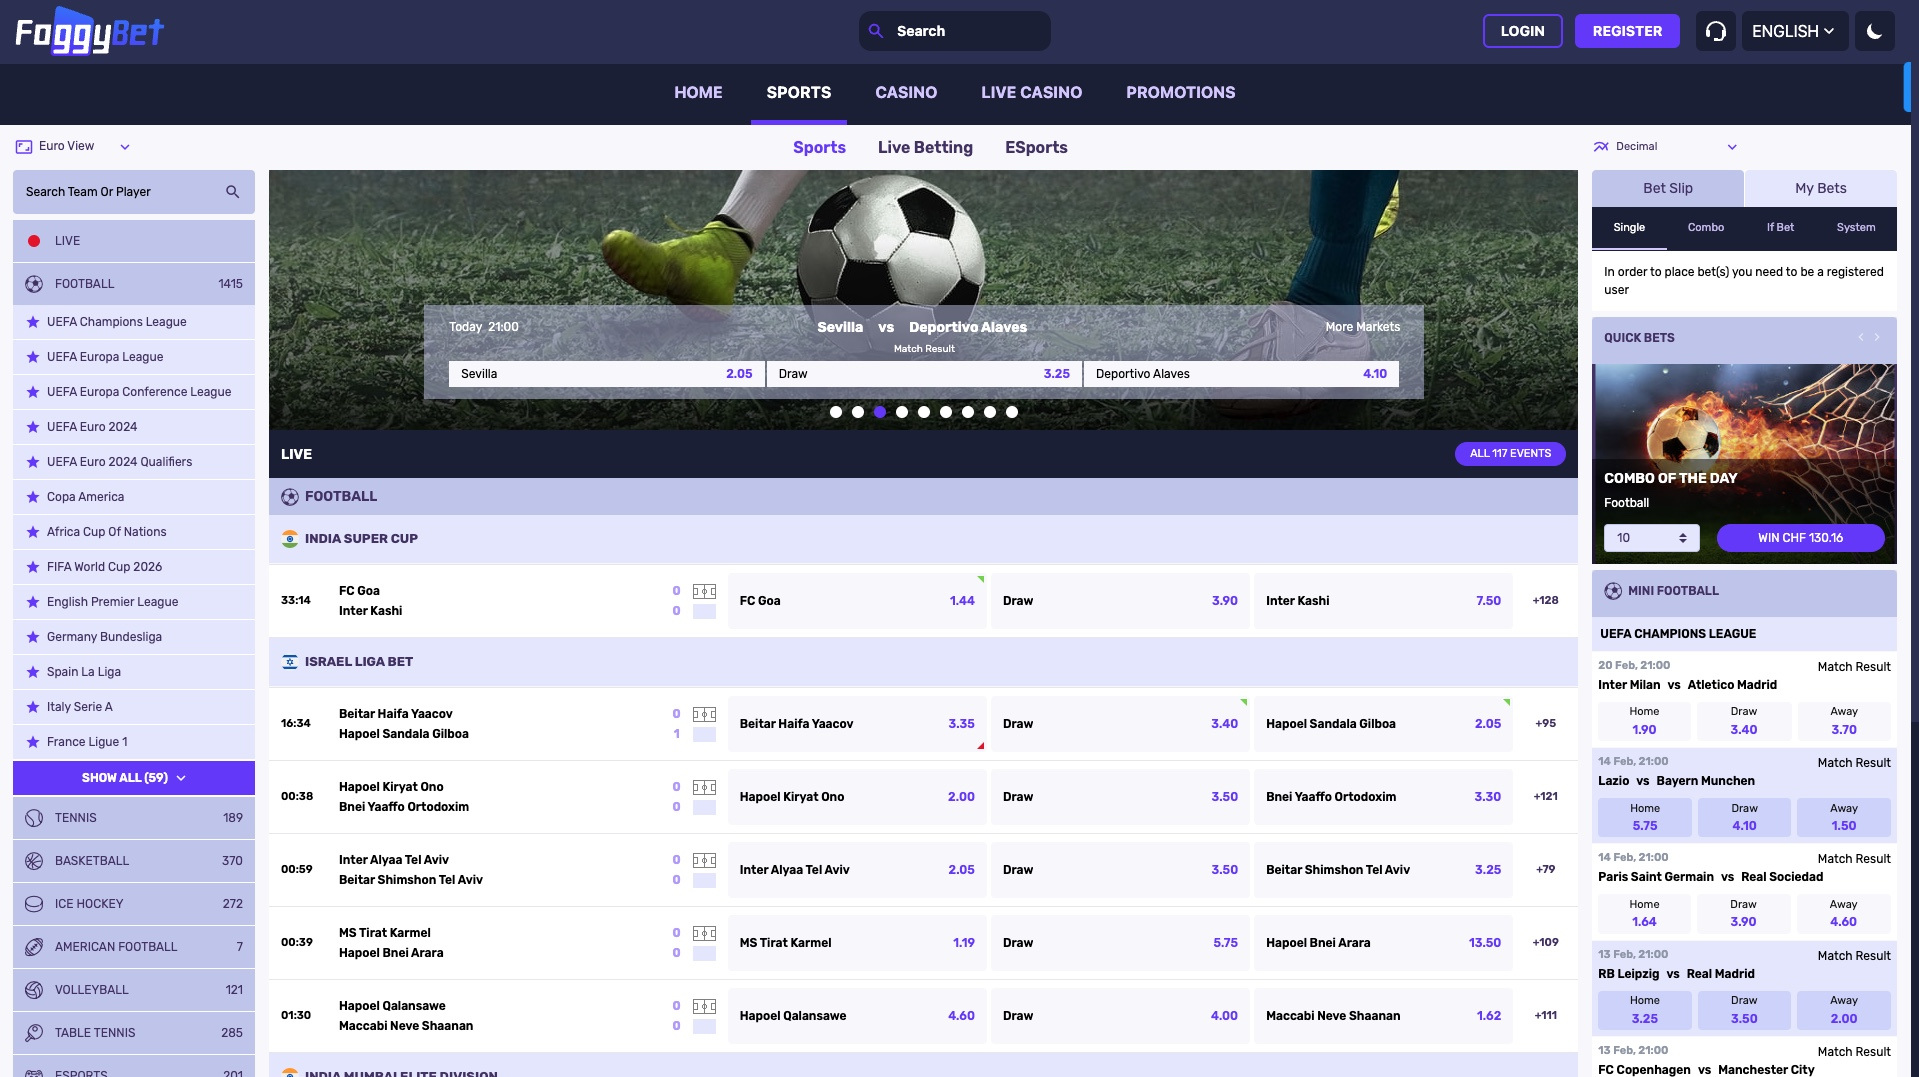
Task: Select the fourth carousel navigation dot
Action: tap(901, 411)
